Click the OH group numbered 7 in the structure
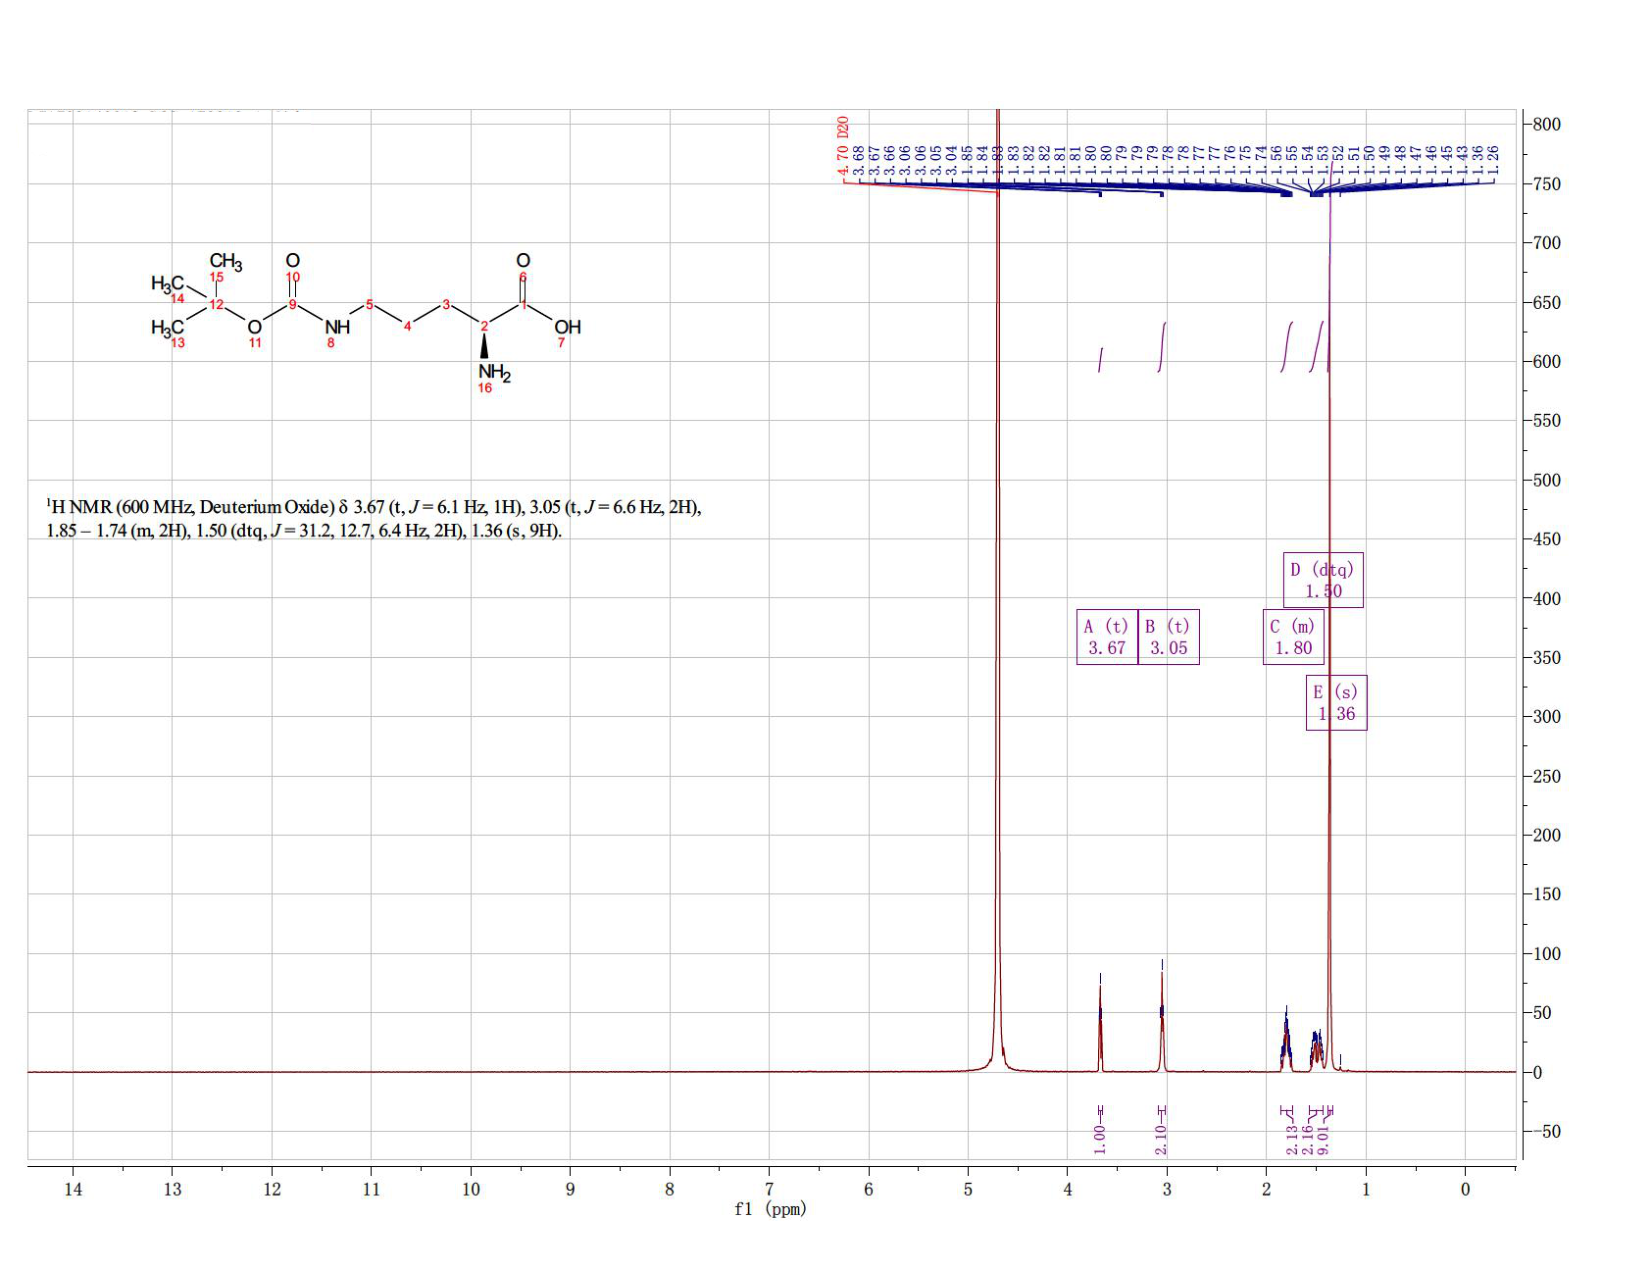Image resolution: width=1650 pixels, height=1275 pixels. [567, 327]
